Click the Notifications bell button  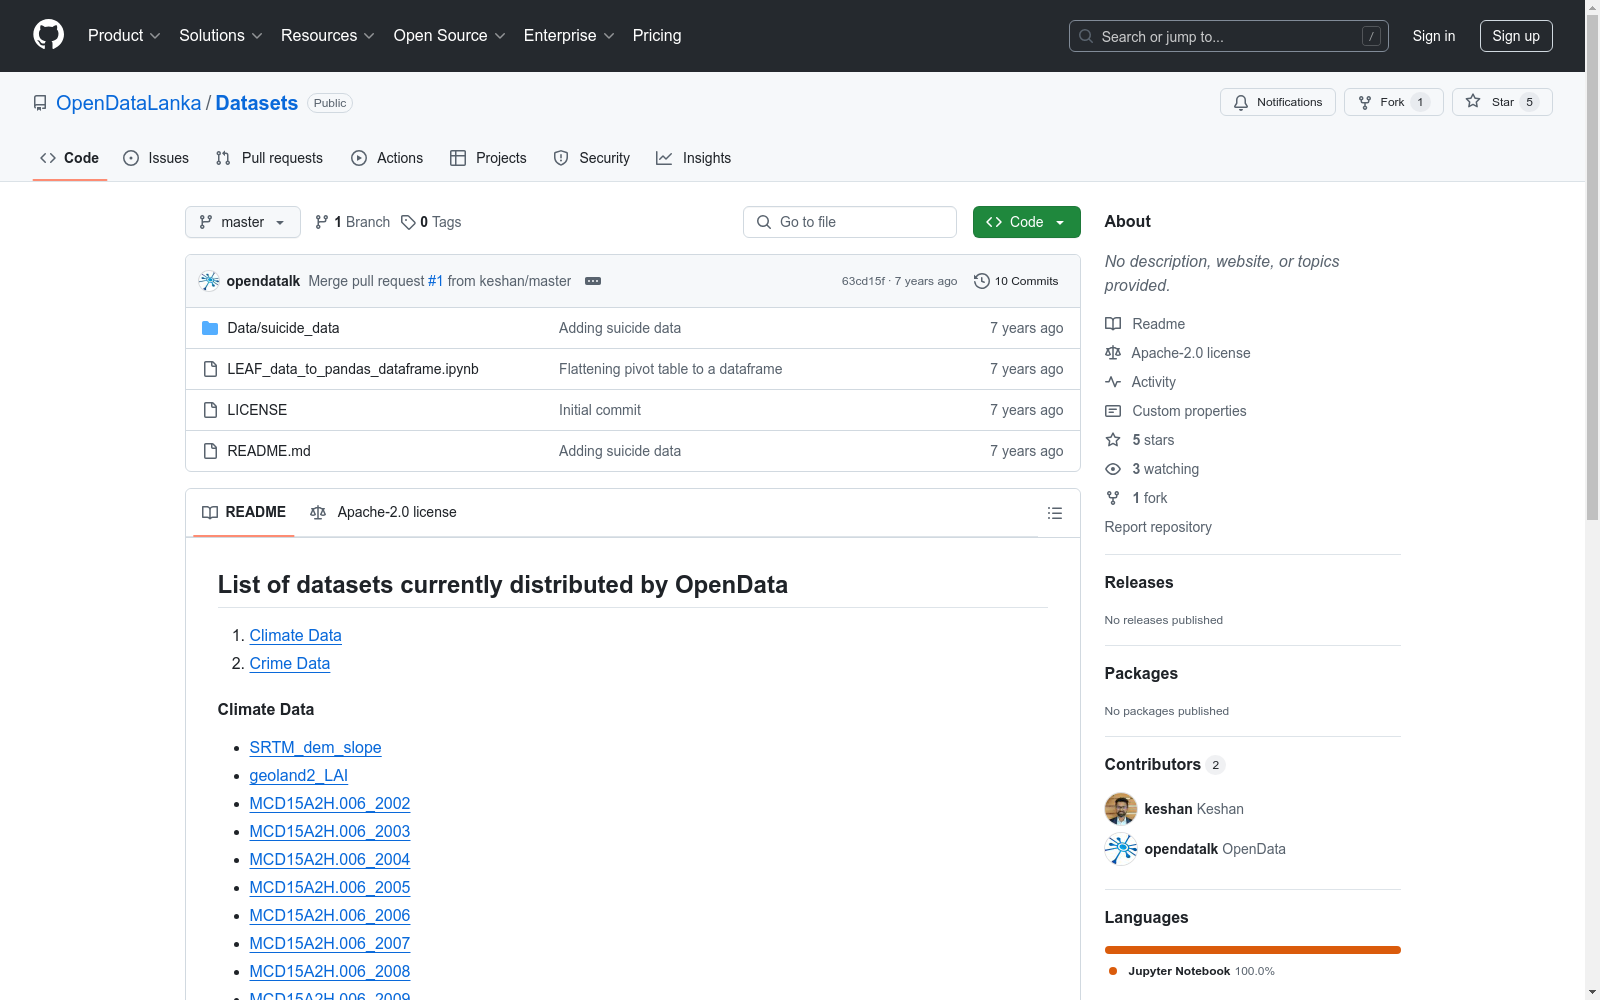tap(1277, 102)
